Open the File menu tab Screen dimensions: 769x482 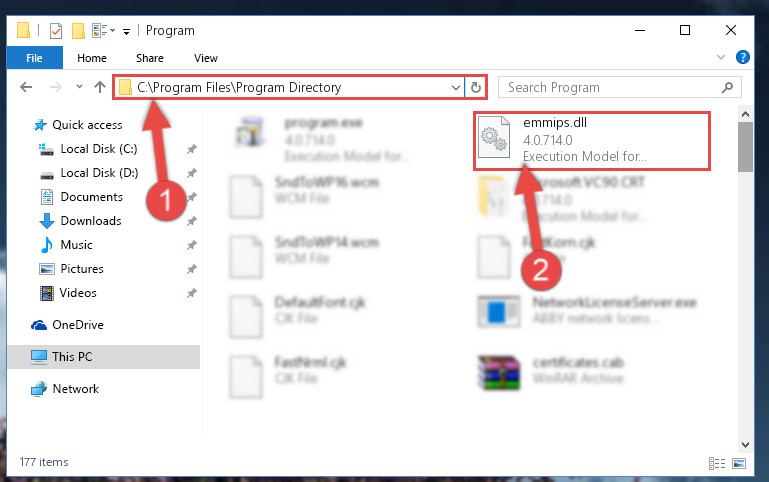(34, 58)
